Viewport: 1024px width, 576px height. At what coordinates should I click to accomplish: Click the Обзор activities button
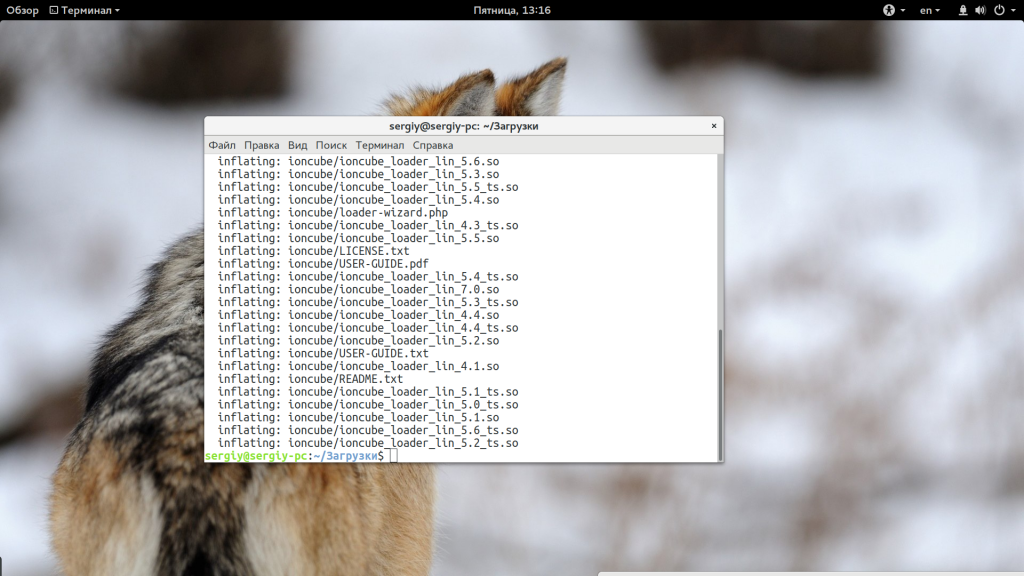[22, 10]
